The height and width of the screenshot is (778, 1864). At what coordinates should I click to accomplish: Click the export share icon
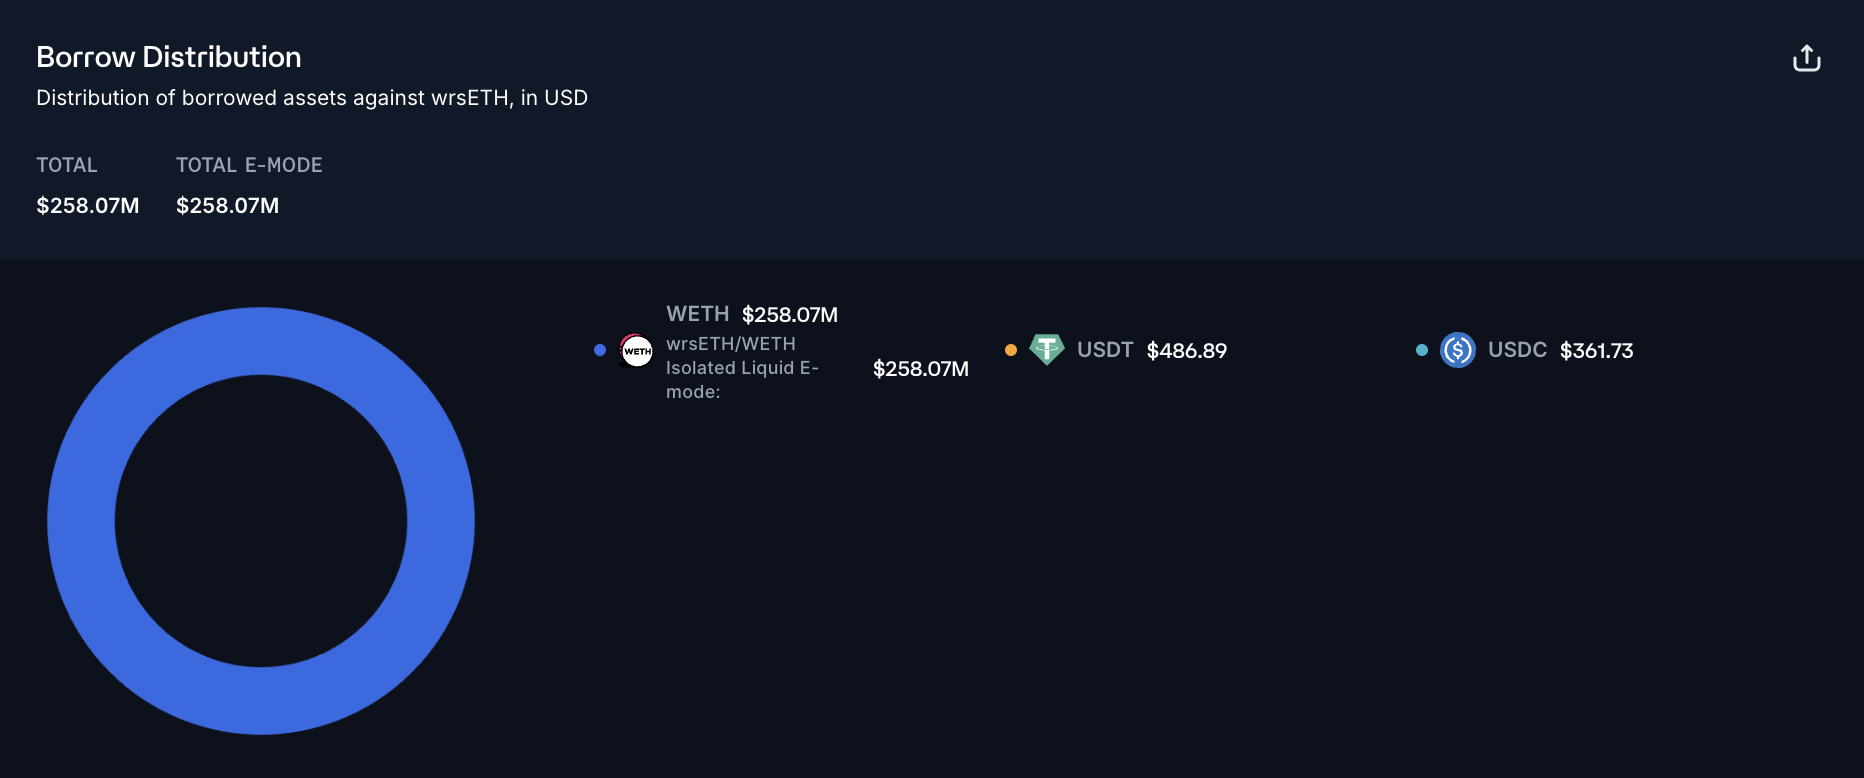click(x=1806, y=59)
